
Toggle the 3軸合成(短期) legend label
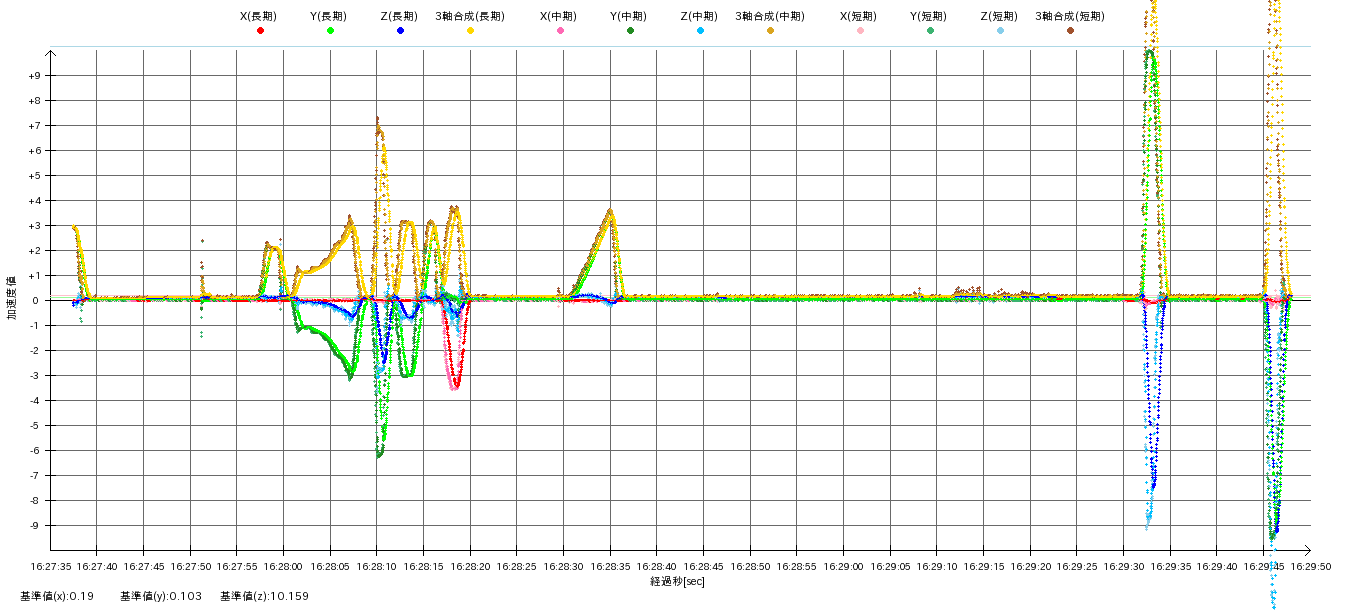tap(1069, 16)
